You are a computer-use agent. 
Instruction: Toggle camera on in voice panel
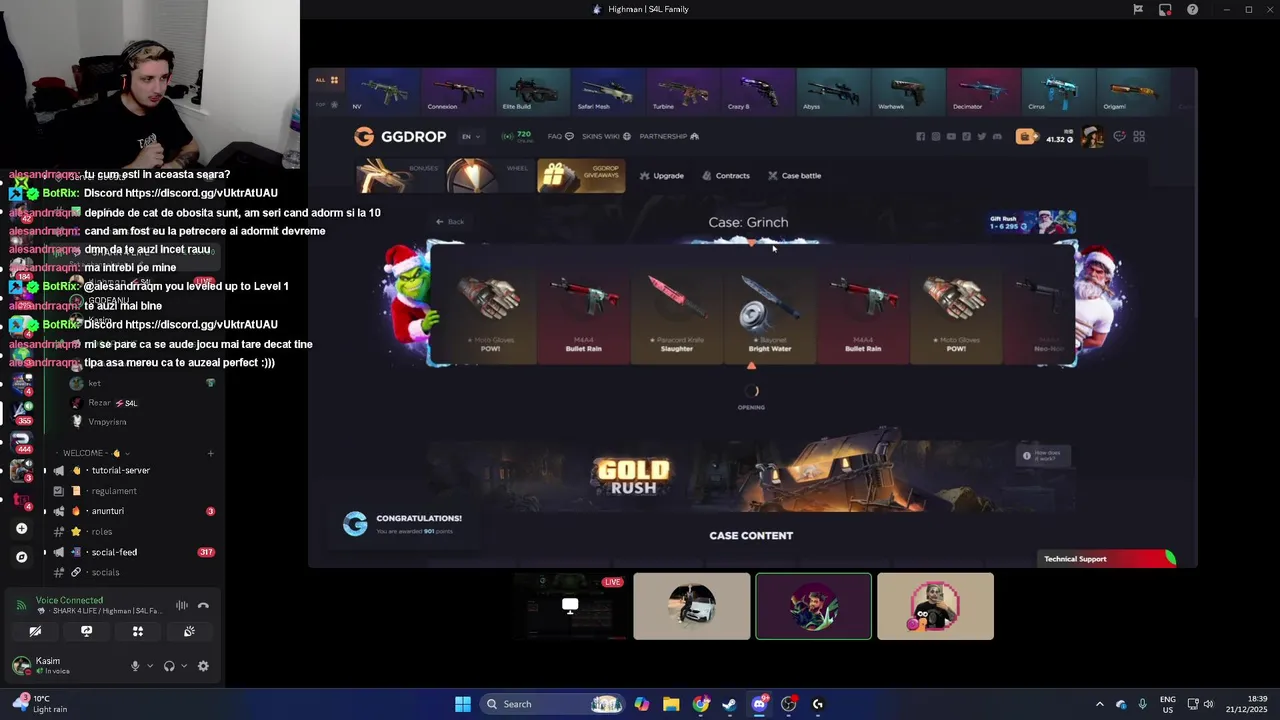(35, 631)
